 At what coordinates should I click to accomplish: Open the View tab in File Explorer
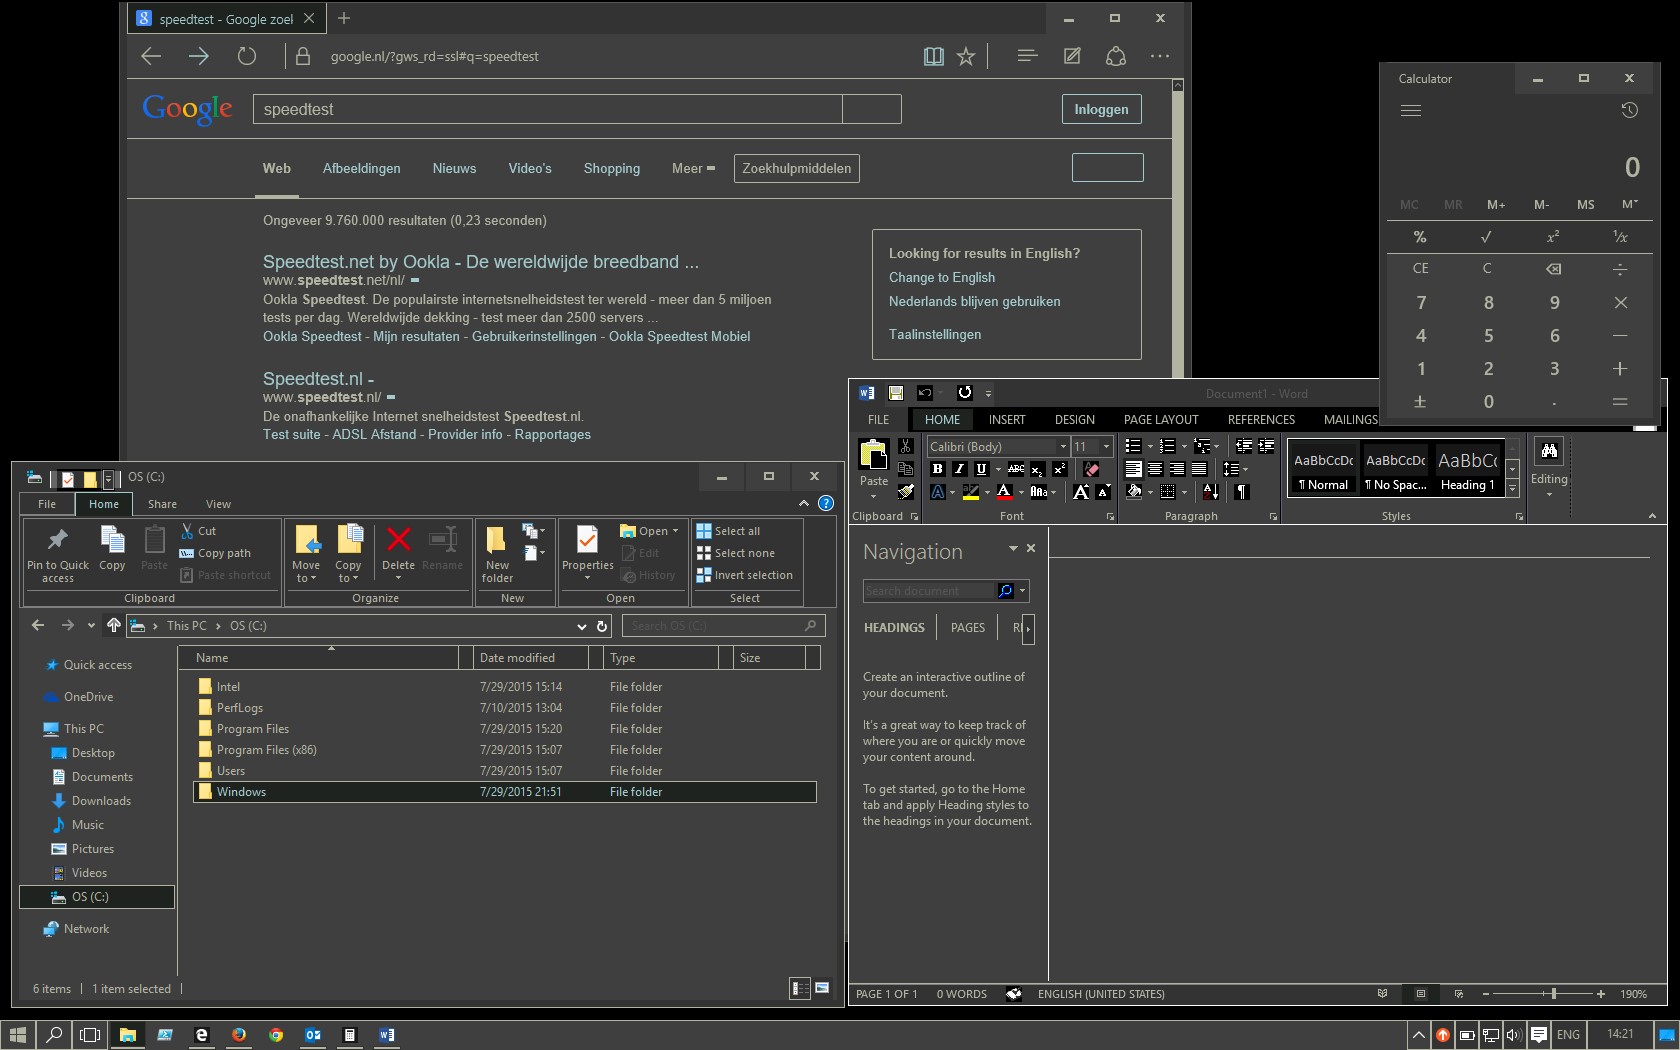point(218,504)
